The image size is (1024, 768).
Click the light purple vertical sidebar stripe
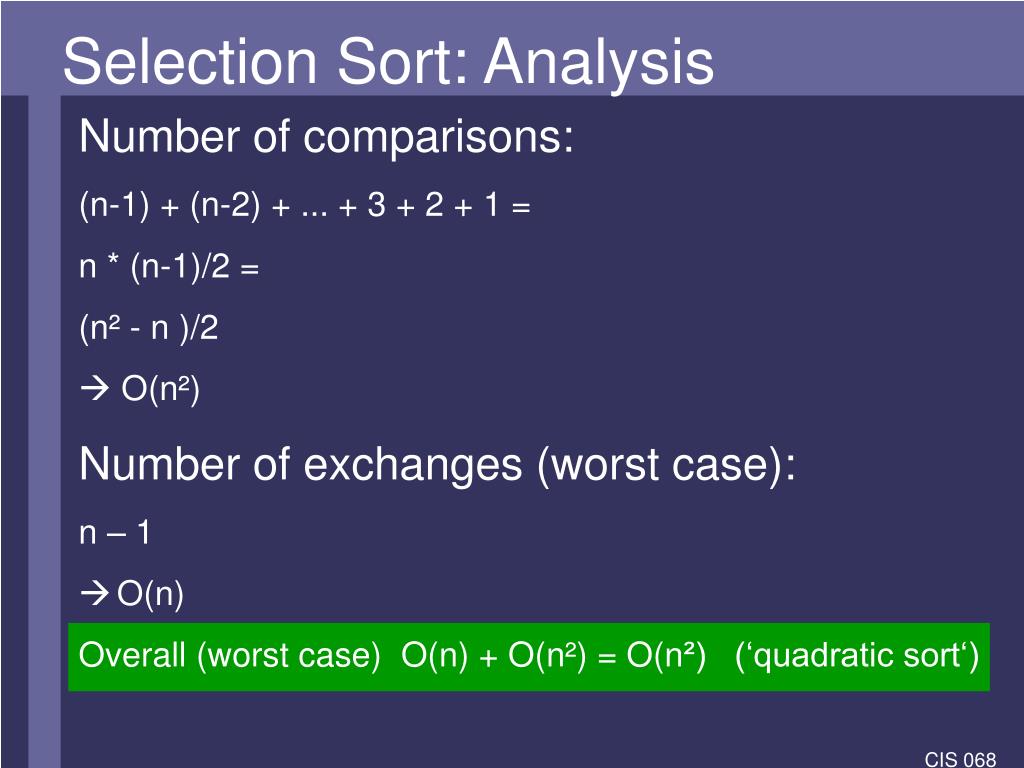pyautogui.click(x=44, y=431)
